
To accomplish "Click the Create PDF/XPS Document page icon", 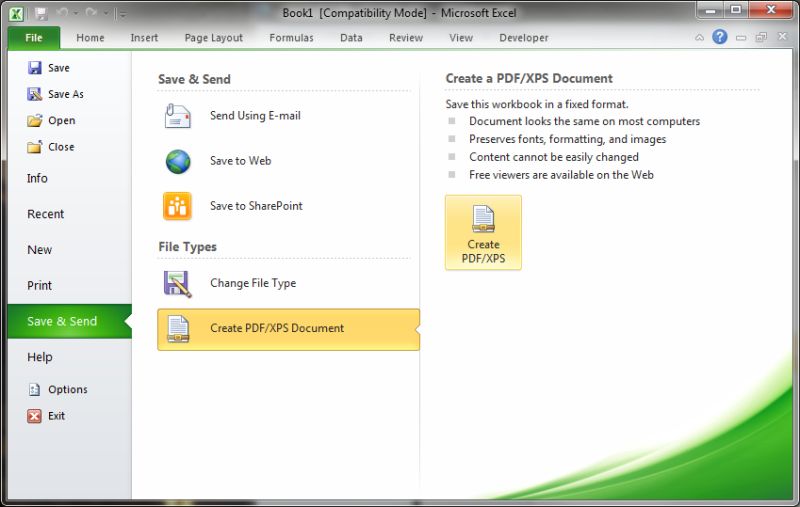I will [178, 329].
